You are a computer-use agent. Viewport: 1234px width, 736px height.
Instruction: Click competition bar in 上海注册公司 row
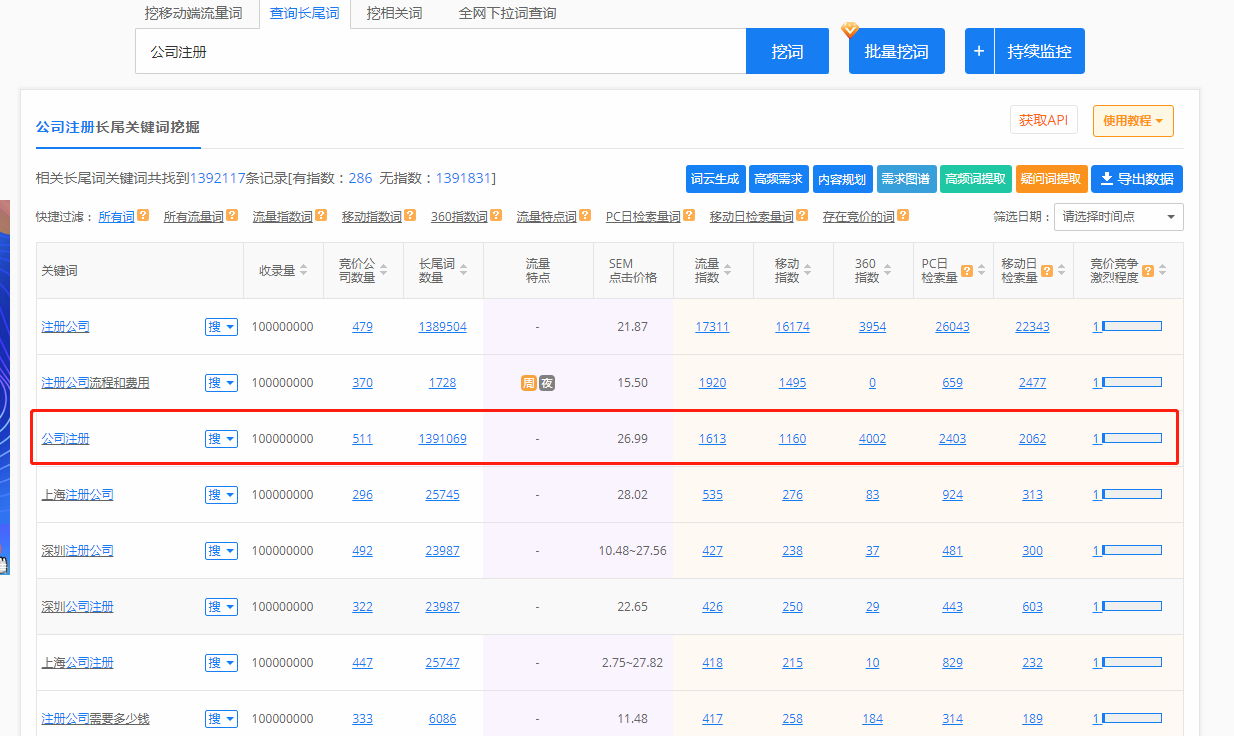1131,494
